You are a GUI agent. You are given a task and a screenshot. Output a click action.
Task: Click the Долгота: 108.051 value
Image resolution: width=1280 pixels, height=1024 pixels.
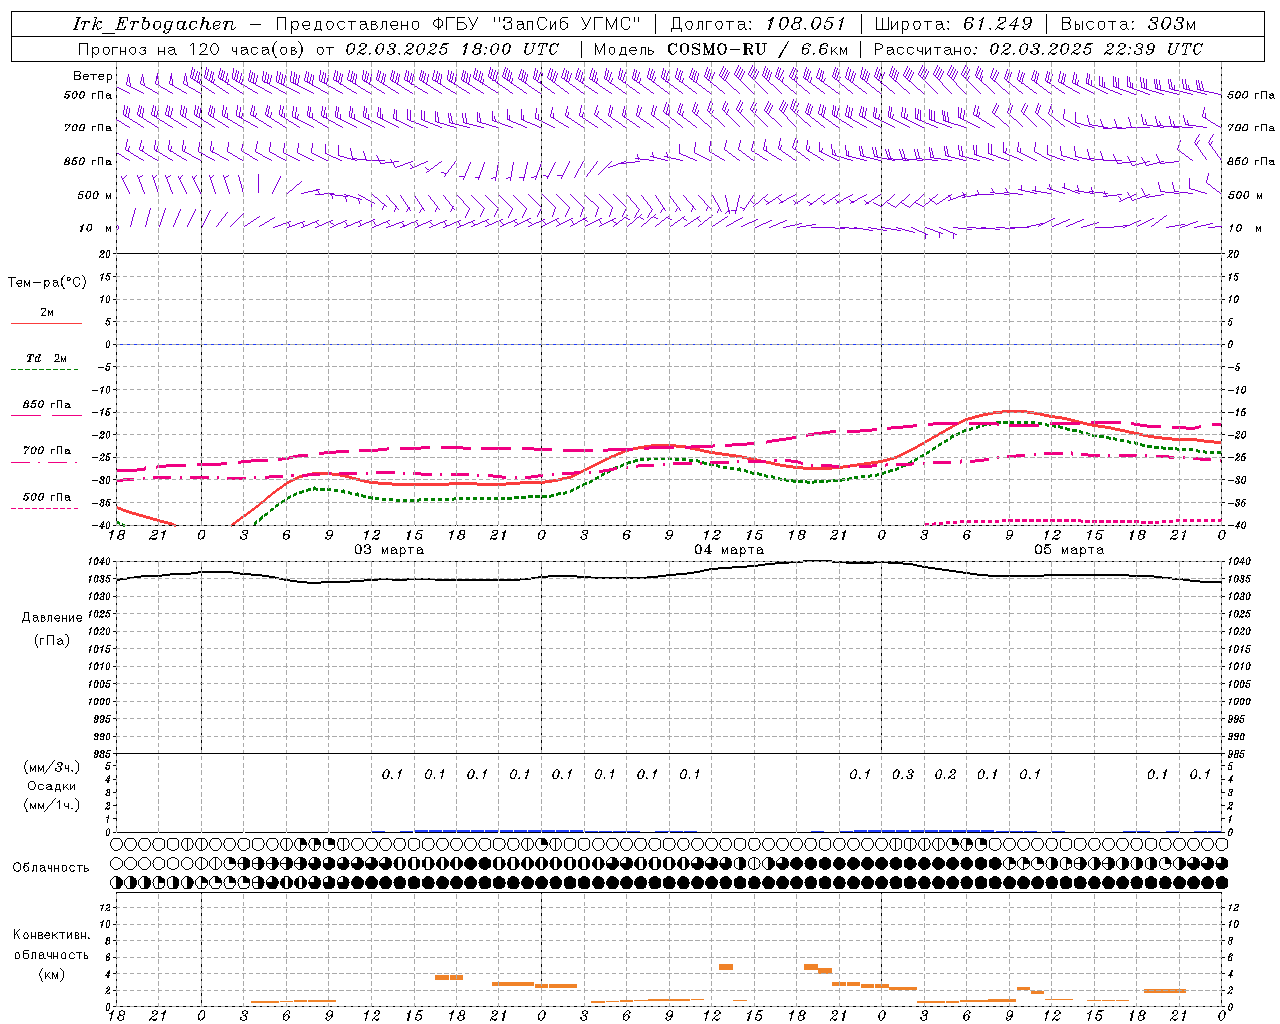tap(757, 24)
